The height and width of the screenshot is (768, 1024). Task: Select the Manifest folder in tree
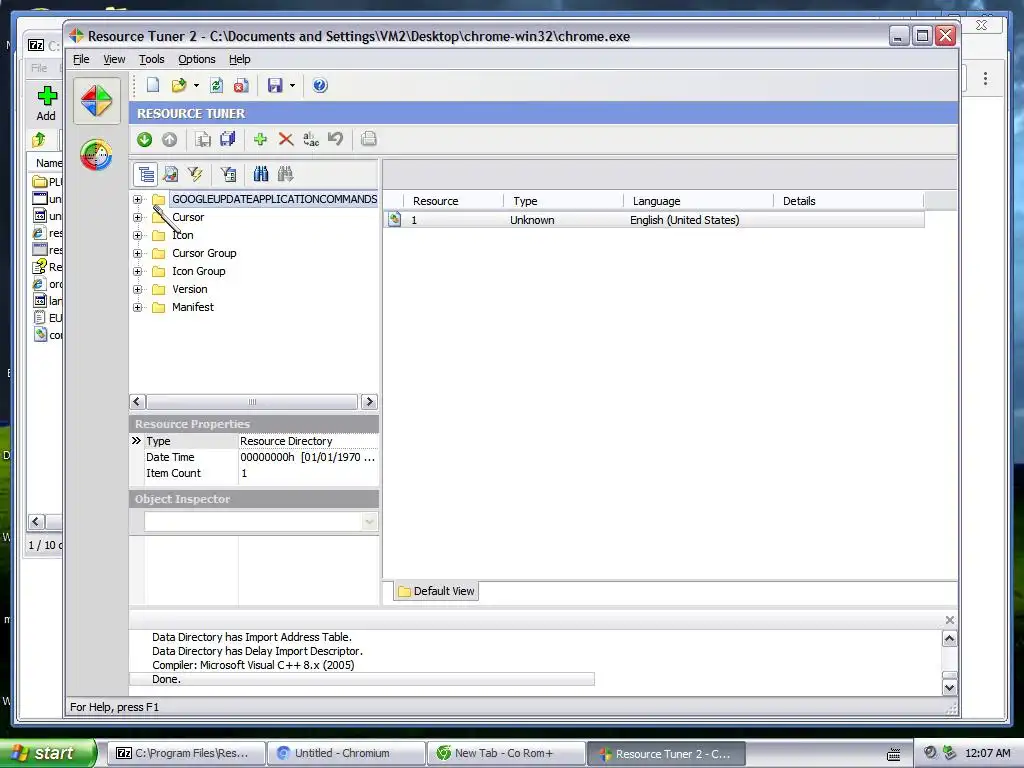pyautogui.click(x=193, y=307)
